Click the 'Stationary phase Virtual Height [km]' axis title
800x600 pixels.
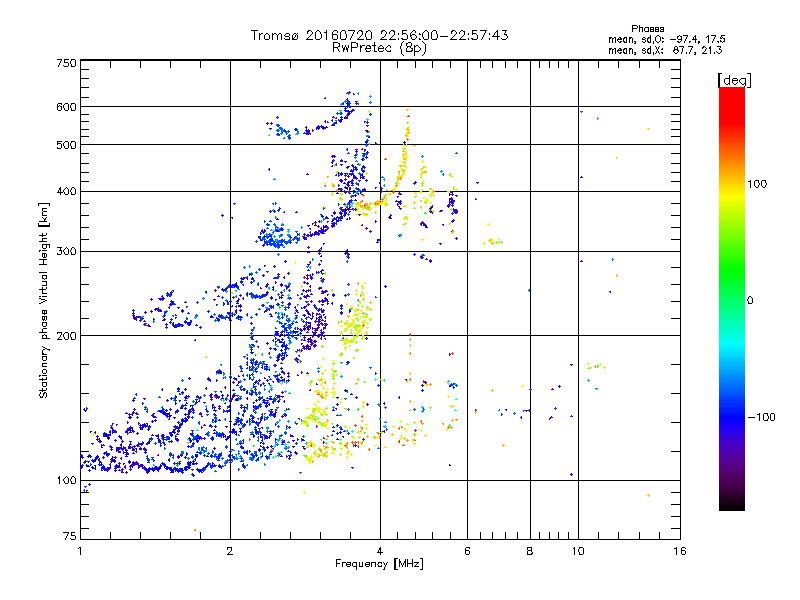click(x=44, y=301)
